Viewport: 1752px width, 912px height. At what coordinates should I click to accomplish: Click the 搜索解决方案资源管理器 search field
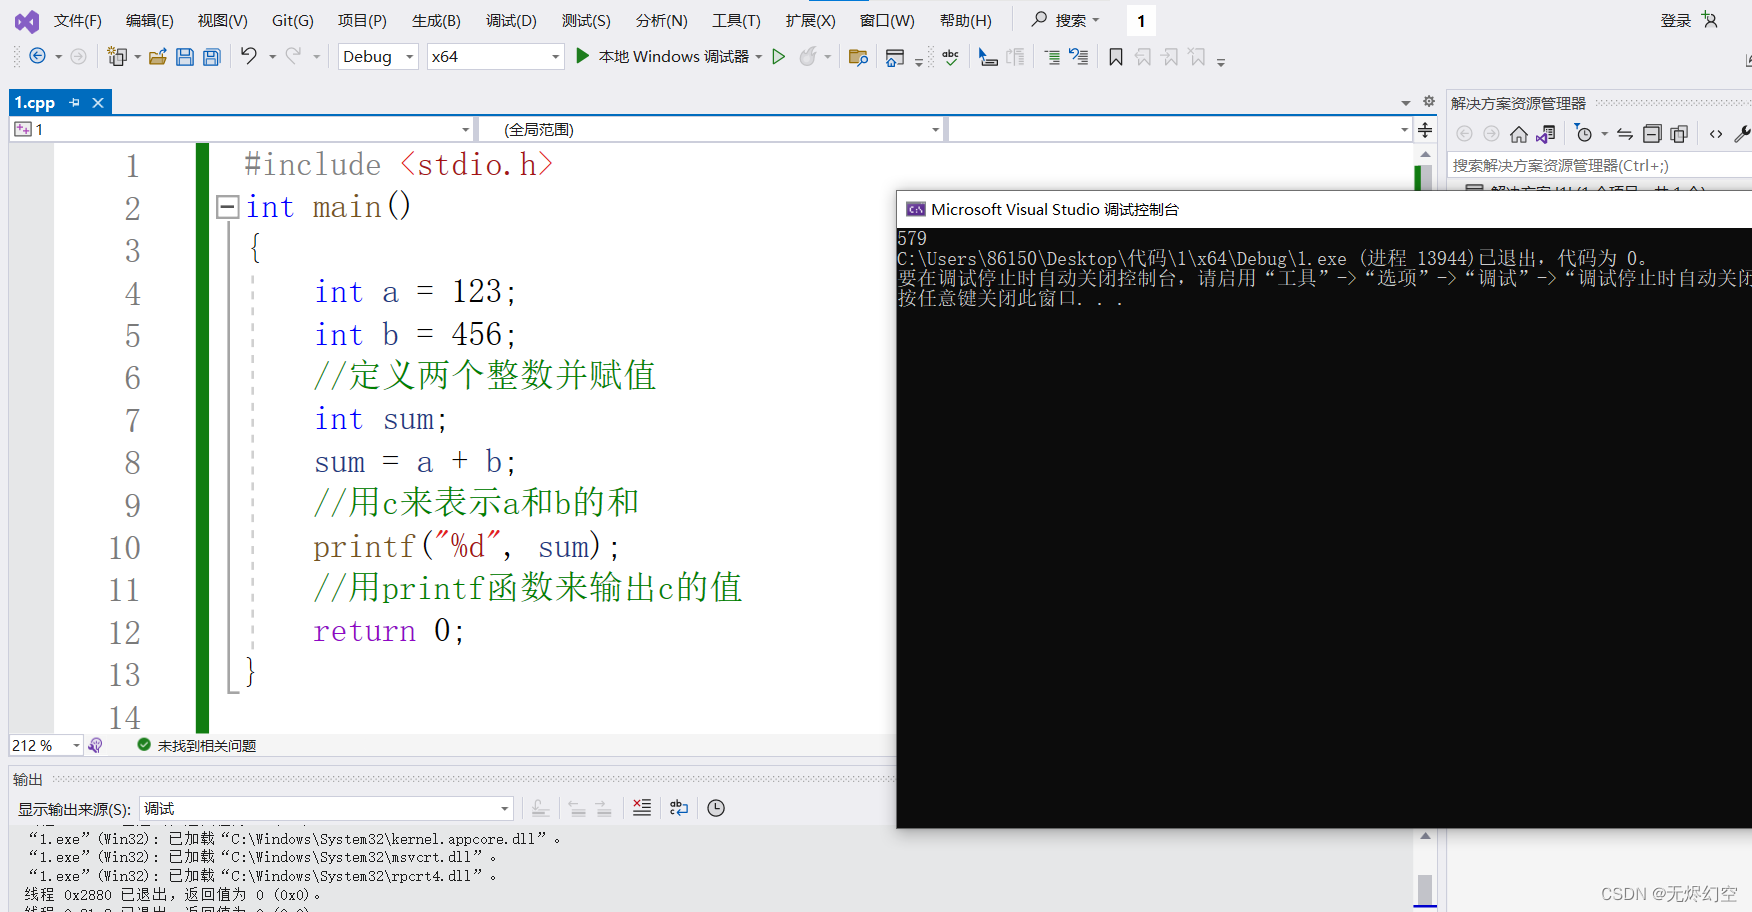1598,166
